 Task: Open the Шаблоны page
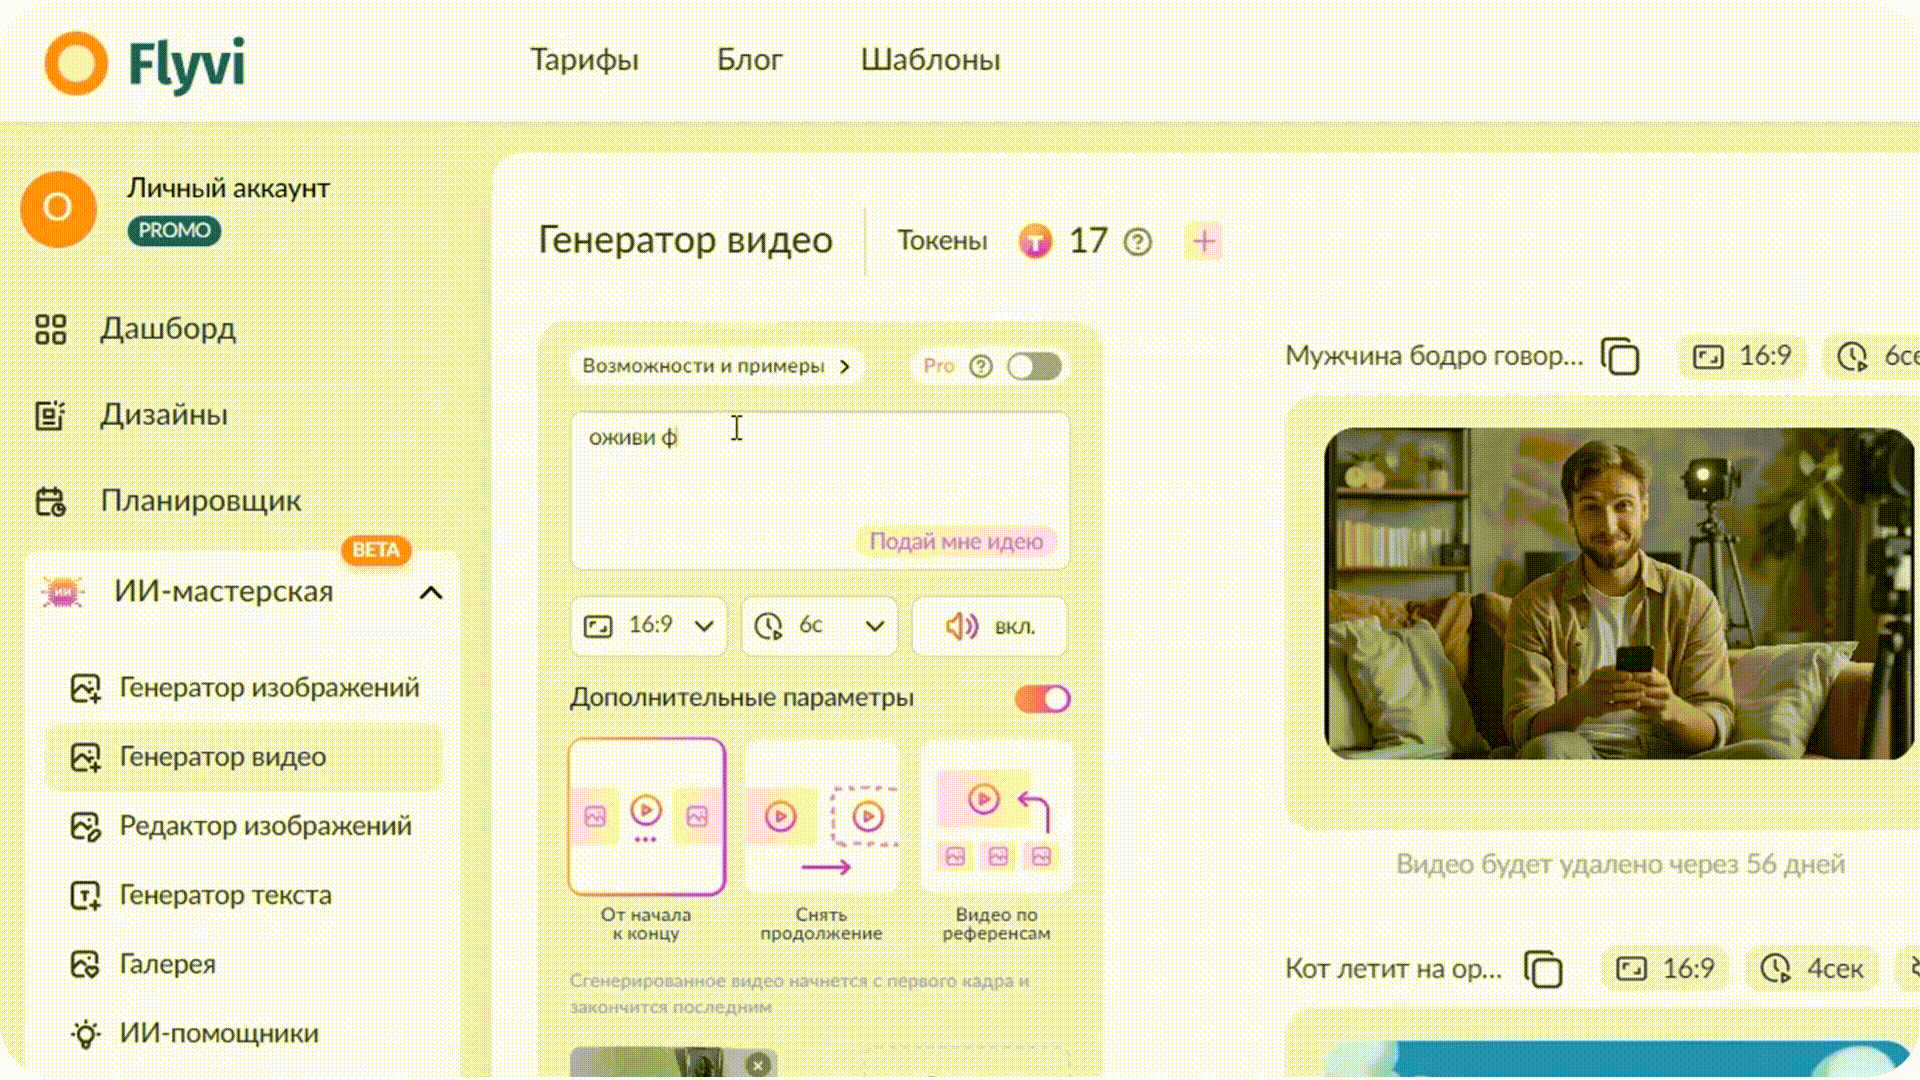coord(930,60)
